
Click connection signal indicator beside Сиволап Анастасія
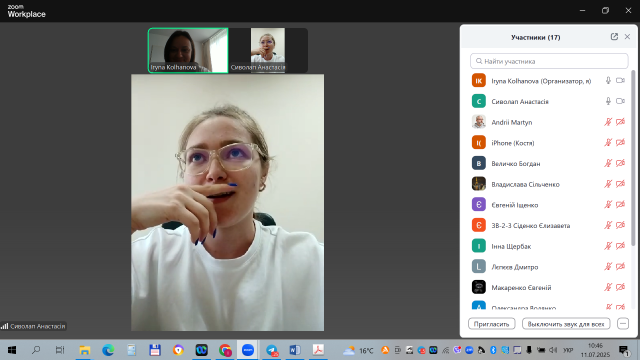[4, 326]
